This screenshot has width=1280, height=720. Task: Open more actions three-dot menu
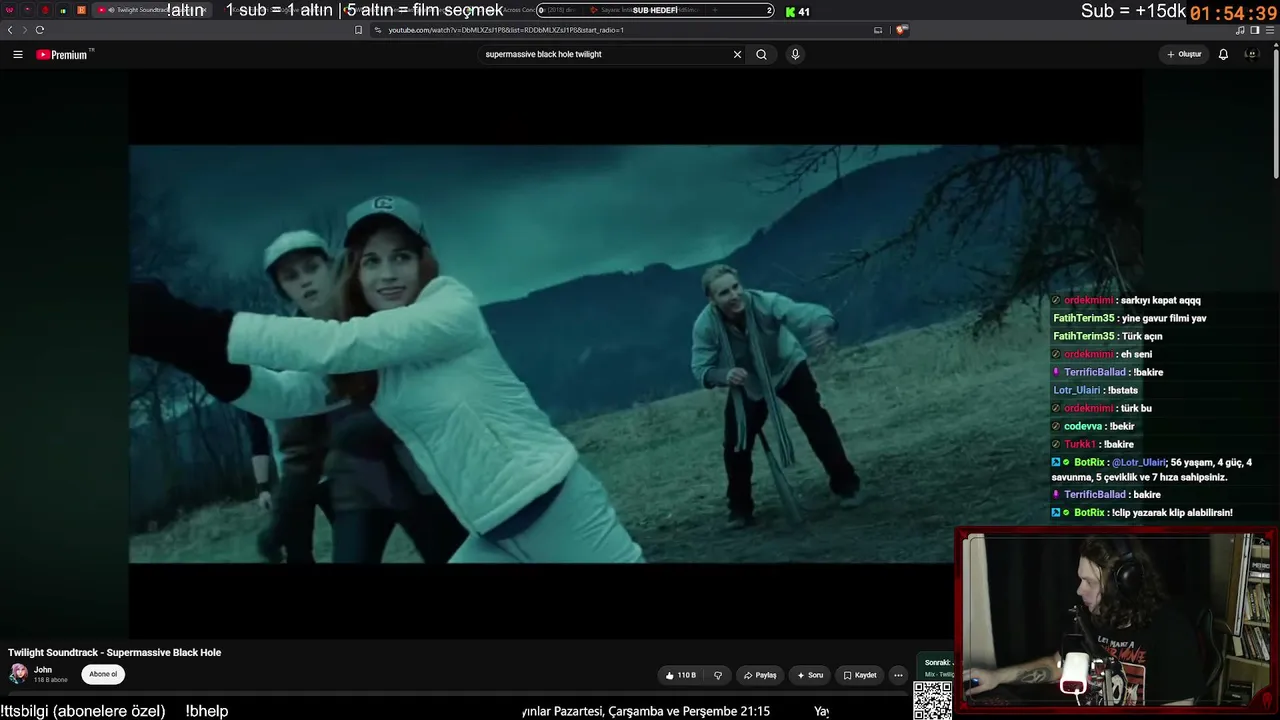point(898,675)
